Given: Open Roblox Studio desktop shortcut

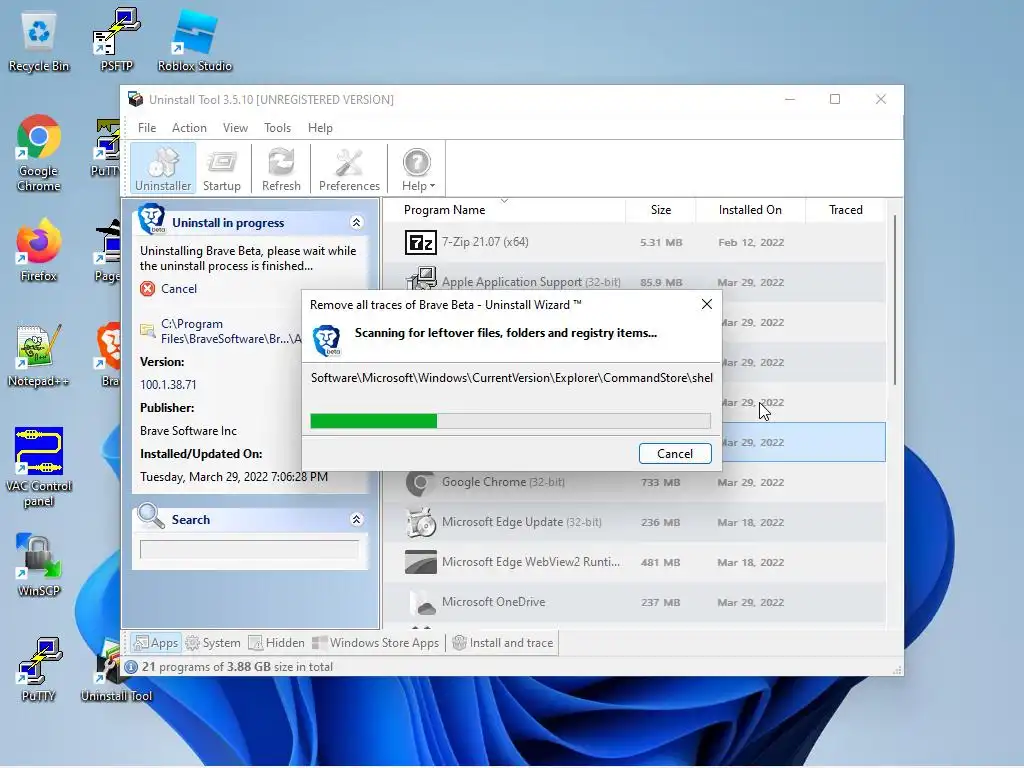Looking at the screenshot, I should pyautogui.click(x=195, y=39).
